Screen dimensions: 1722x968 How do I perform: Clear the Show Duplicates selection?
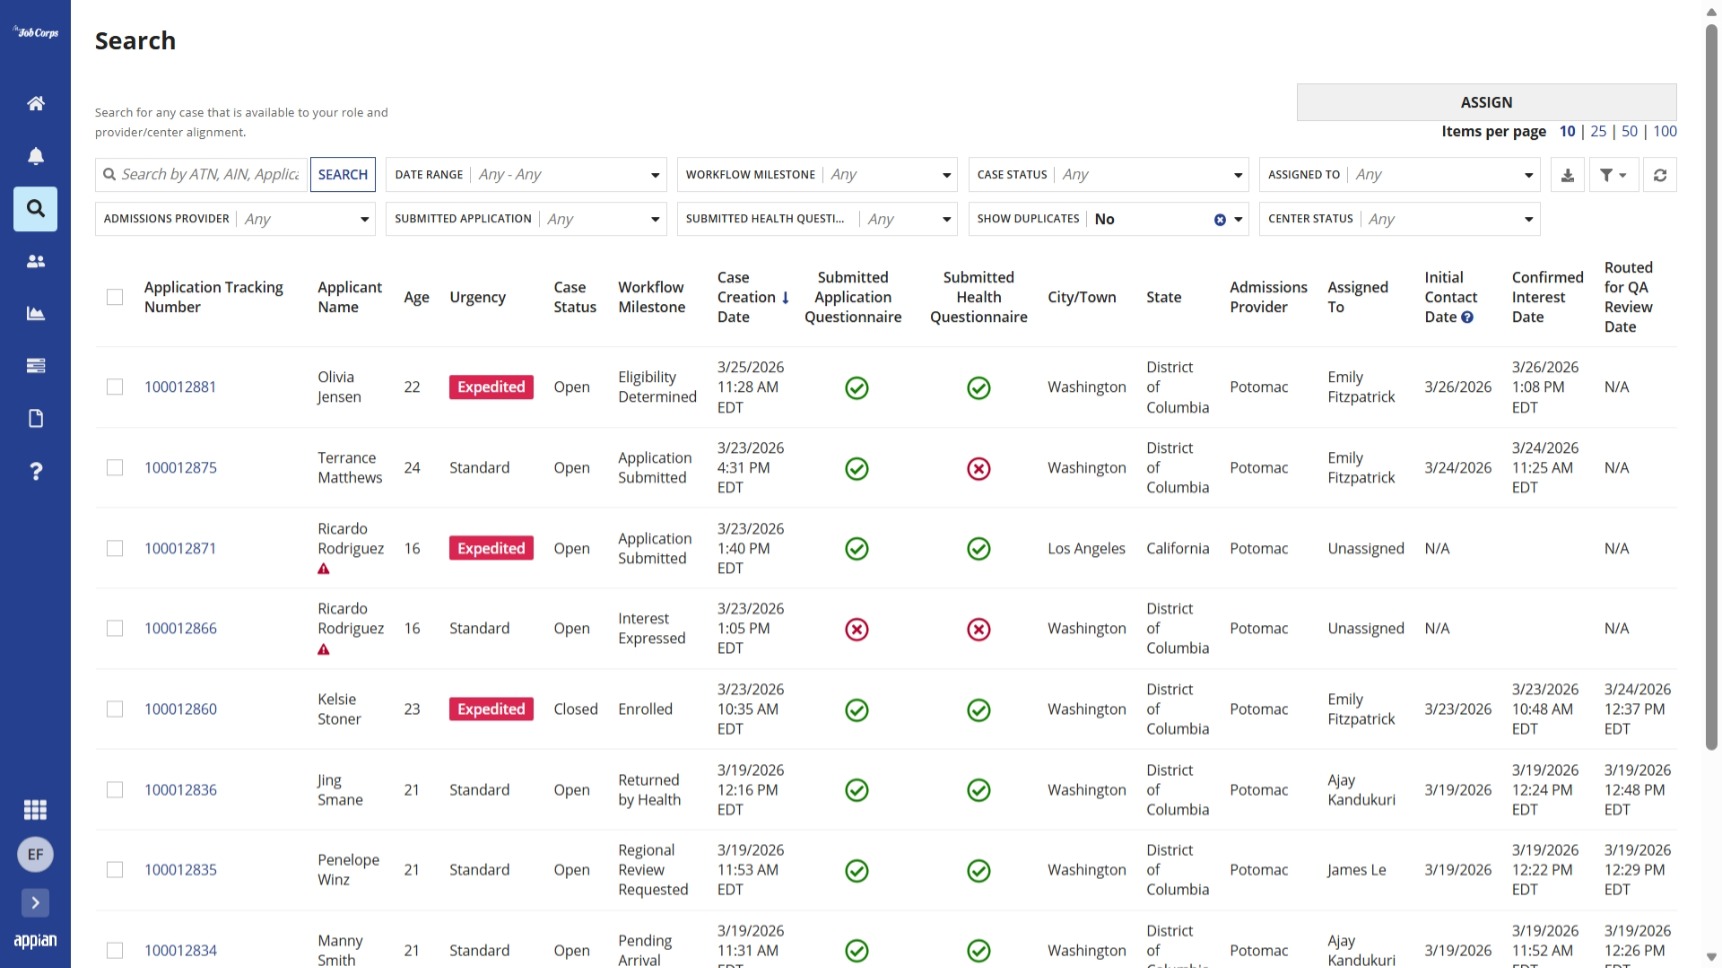(1219, 220)
